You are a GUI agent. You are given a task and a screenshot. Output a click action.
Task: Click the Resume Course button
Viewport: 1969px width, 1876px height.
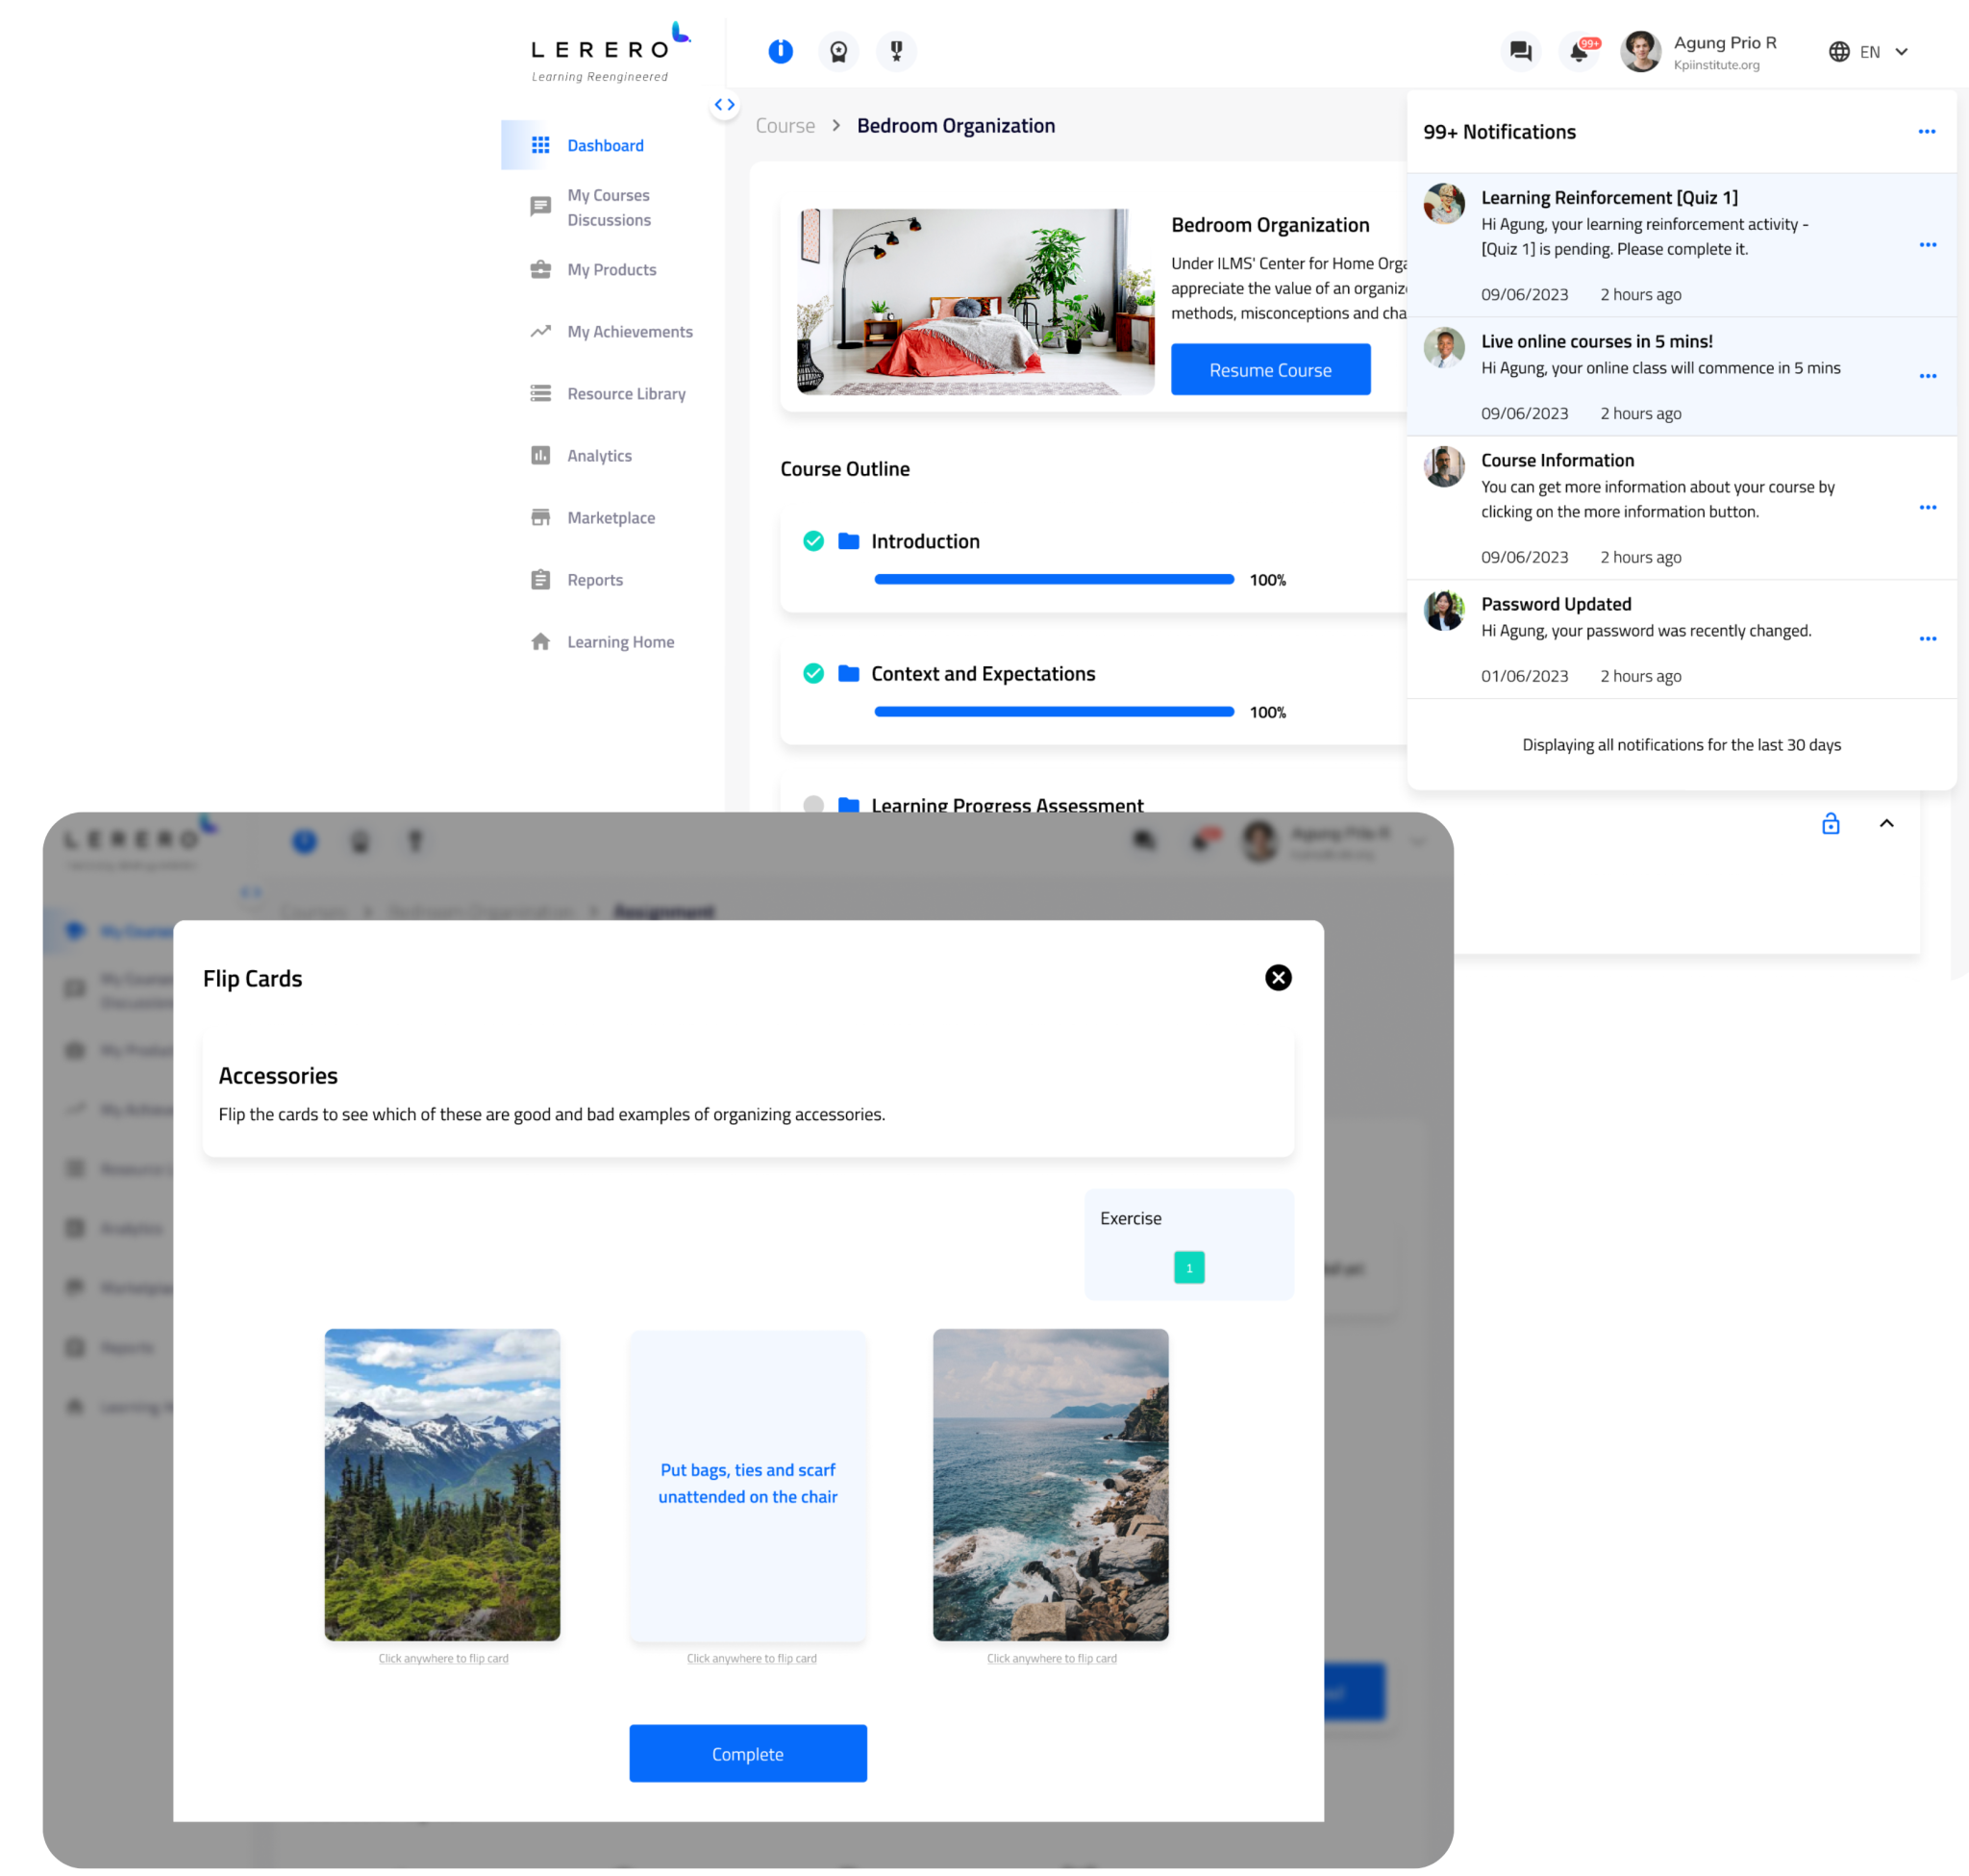pos(1270,369)
